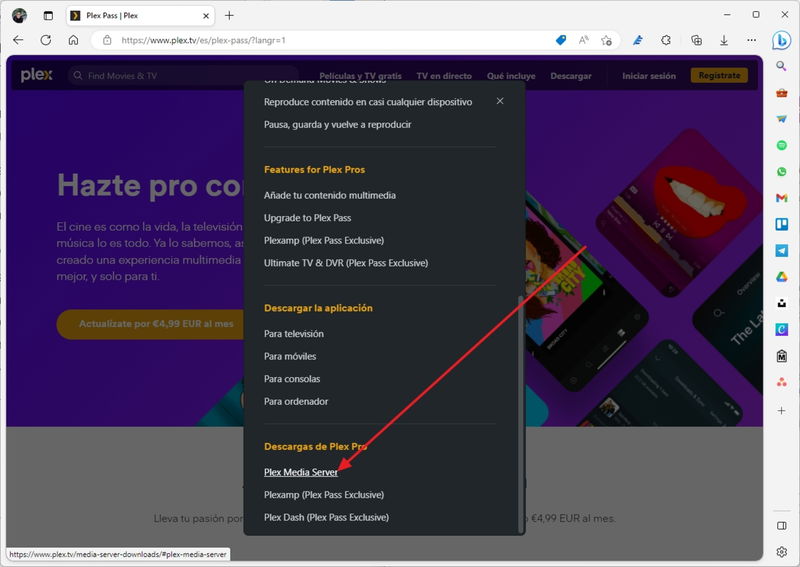Close the Plex menu overlay with X

pos(500,101)
